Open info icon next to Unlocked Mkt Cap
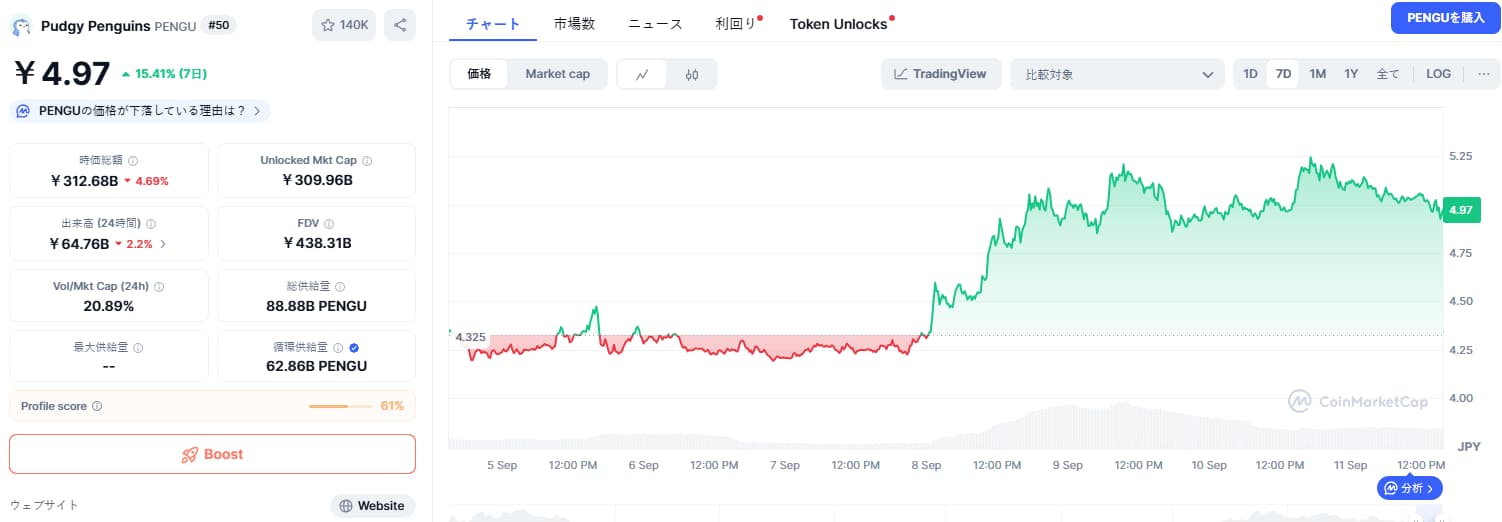Image resolution: width=1502 pixels, height=522 pixels. pyautogui.click(x=367, y=160)
